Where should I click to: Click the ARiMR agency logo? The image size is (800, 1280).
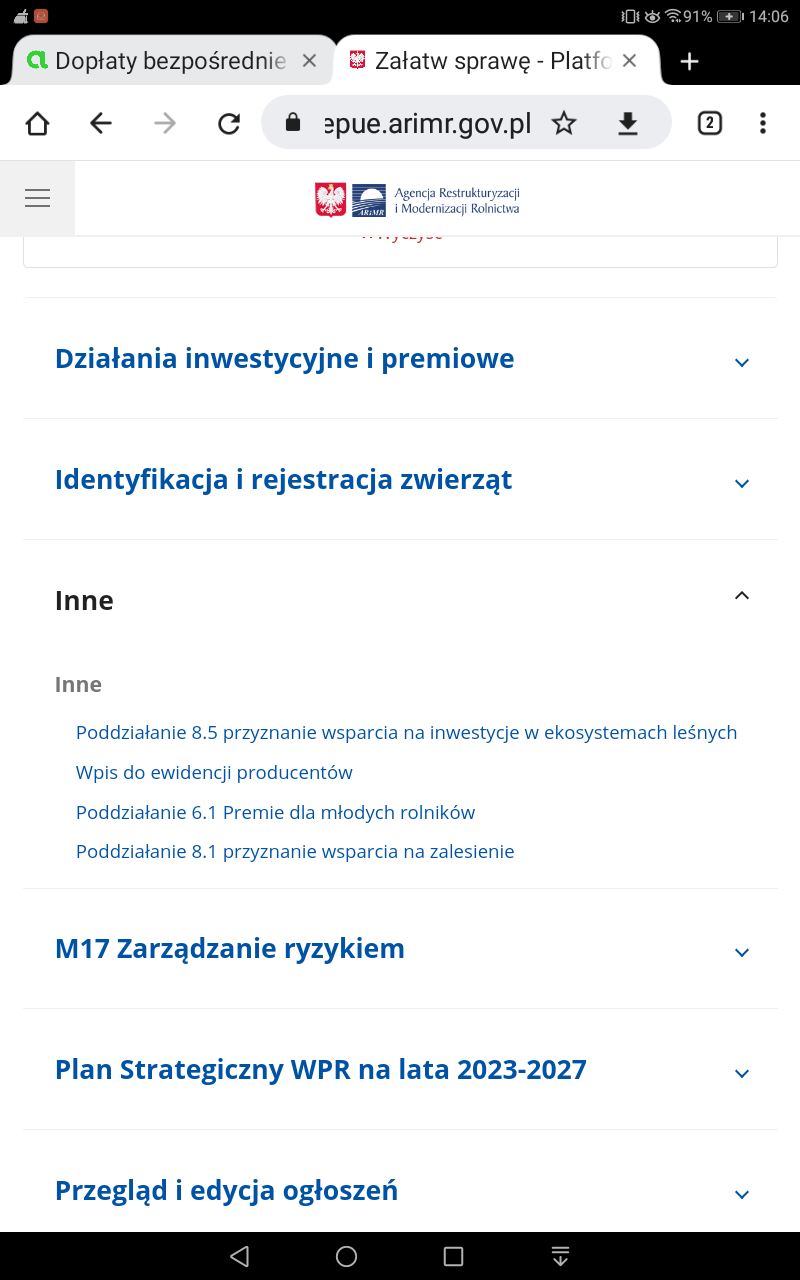pos(418,200)
